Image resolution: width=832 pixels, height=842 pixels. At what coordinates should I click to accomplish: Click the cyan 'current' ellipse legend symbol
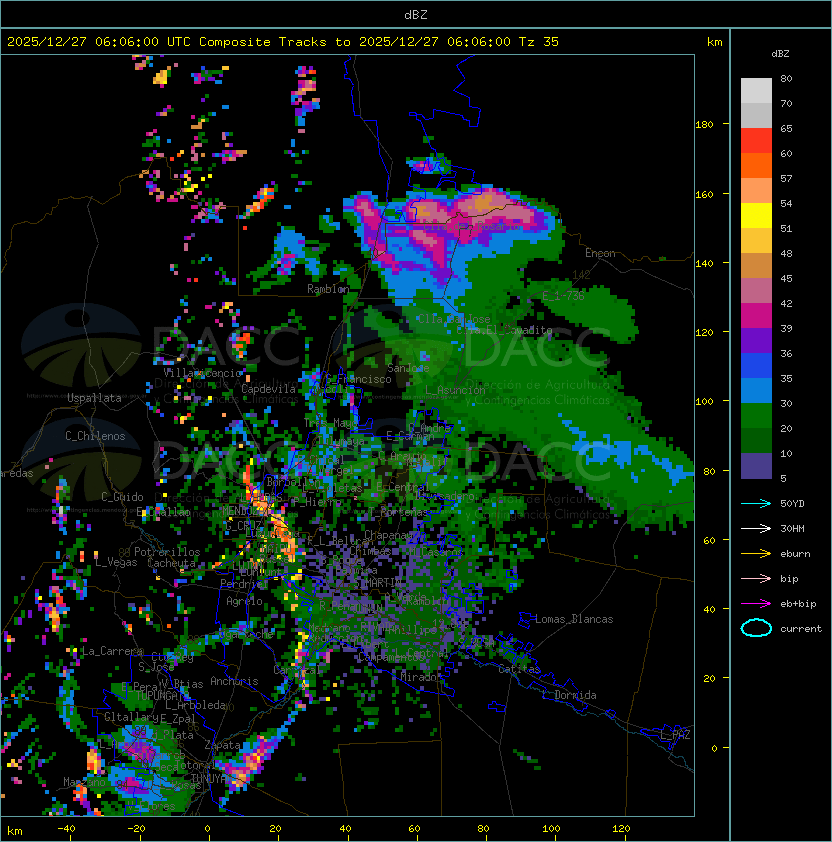[x=756, y=628]
